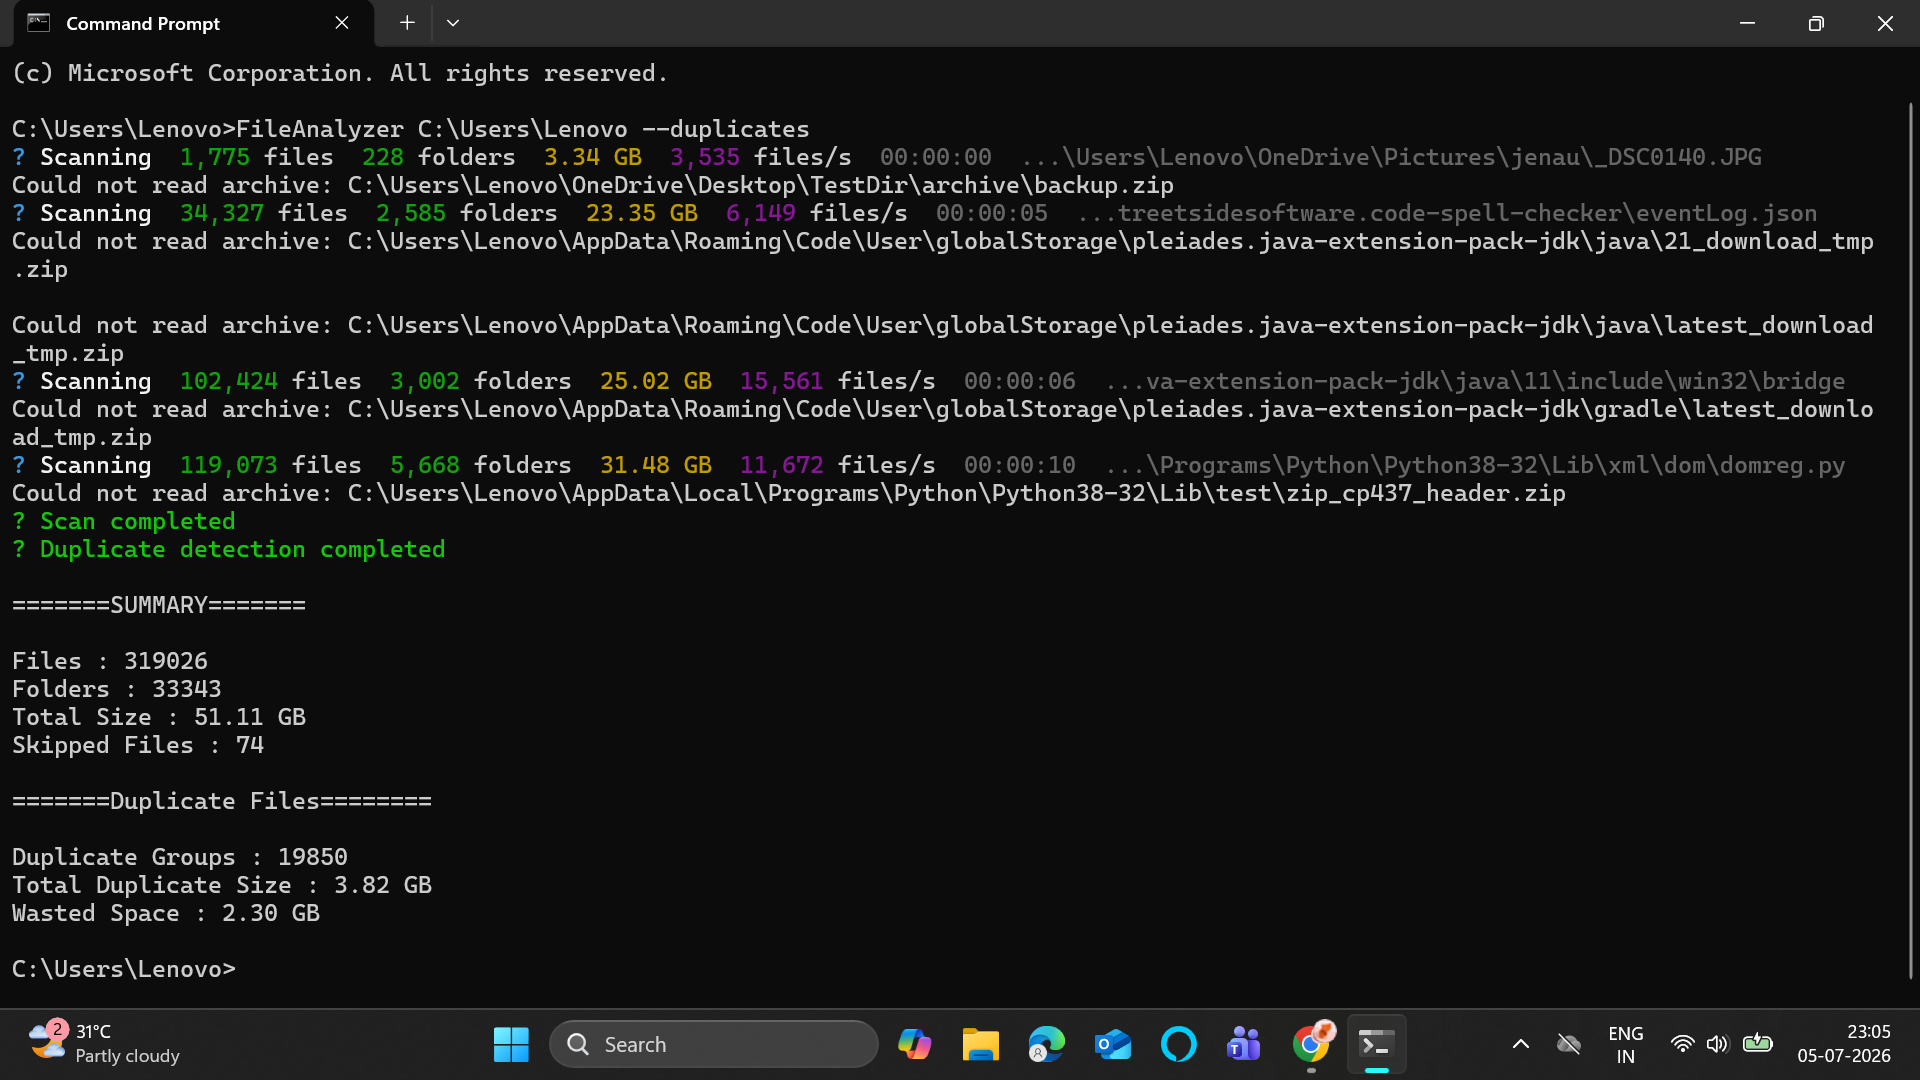Open Microsoft Teams from the taskbar
This screenshot has height=1080, width=1920.
pos(1244,1044)
